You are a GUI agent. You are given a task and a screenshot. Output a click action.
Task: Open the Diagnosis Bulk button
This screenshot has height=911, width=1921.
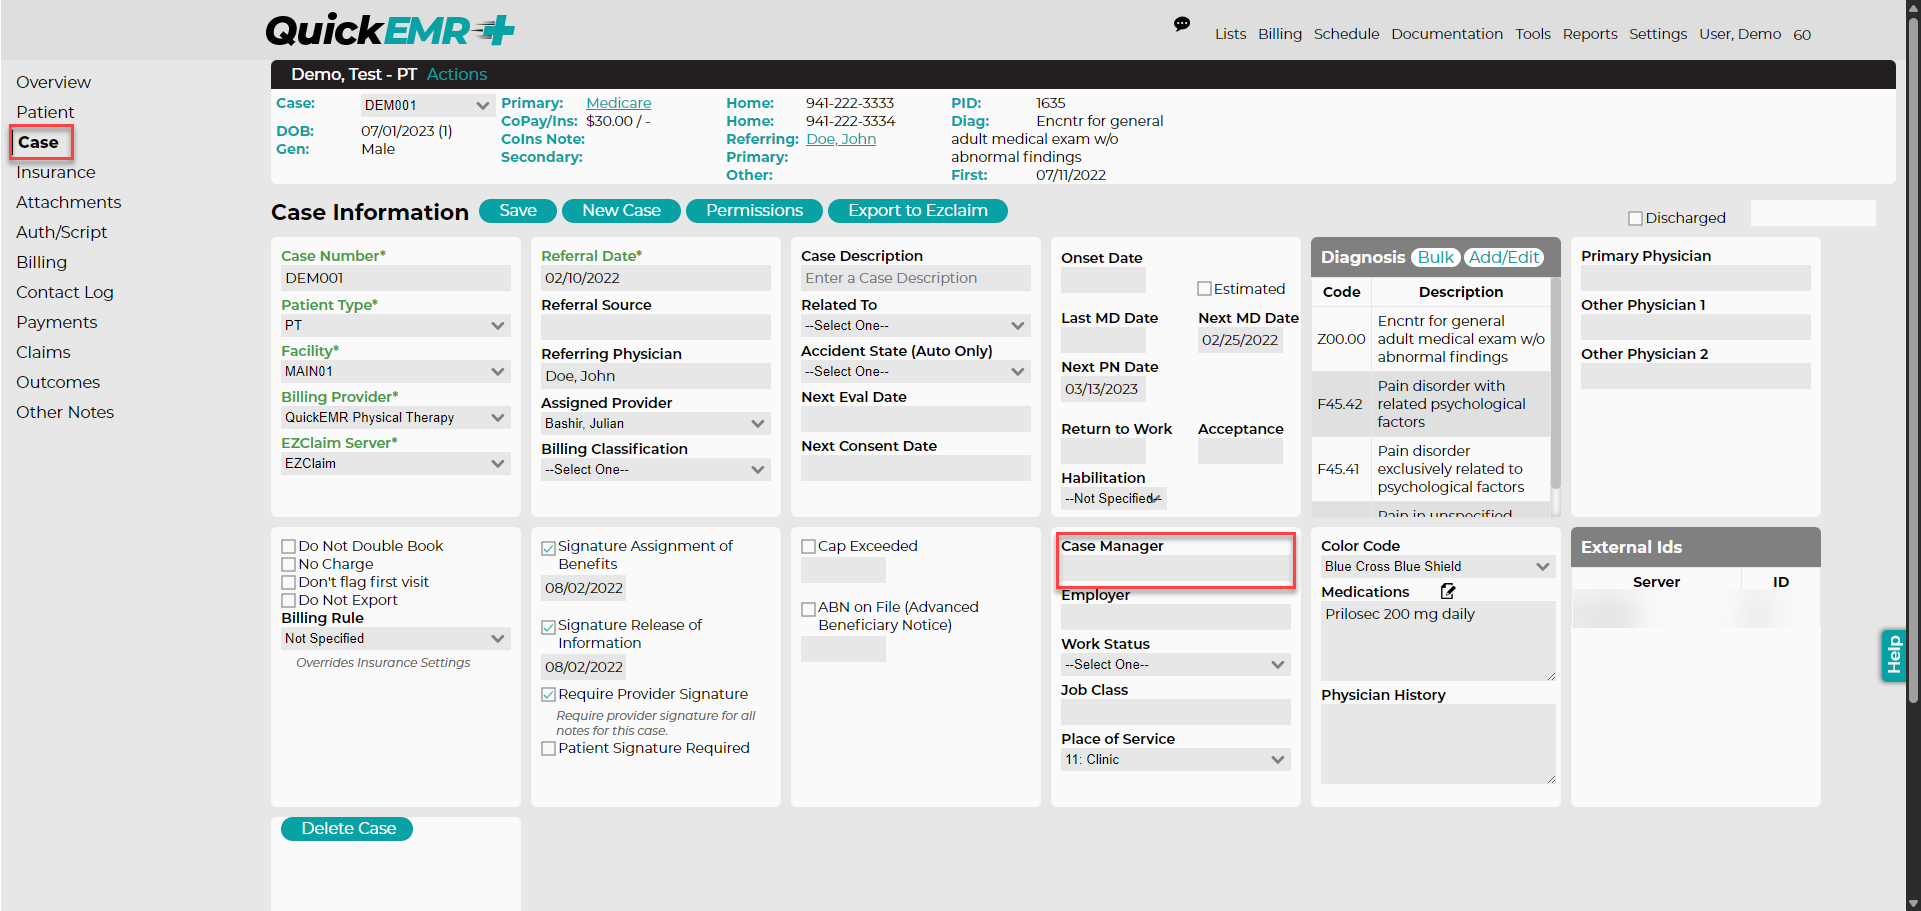[x=1436, y=258]
